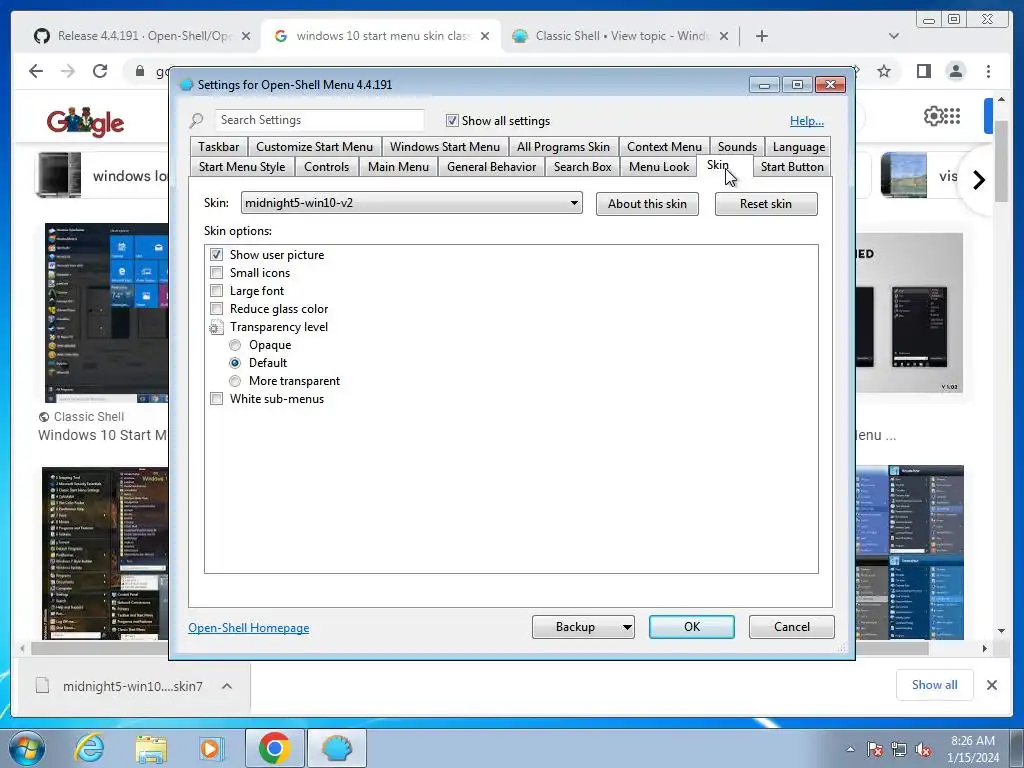
Task: Enable Small icons option
Action: click(x=217, y=272)
